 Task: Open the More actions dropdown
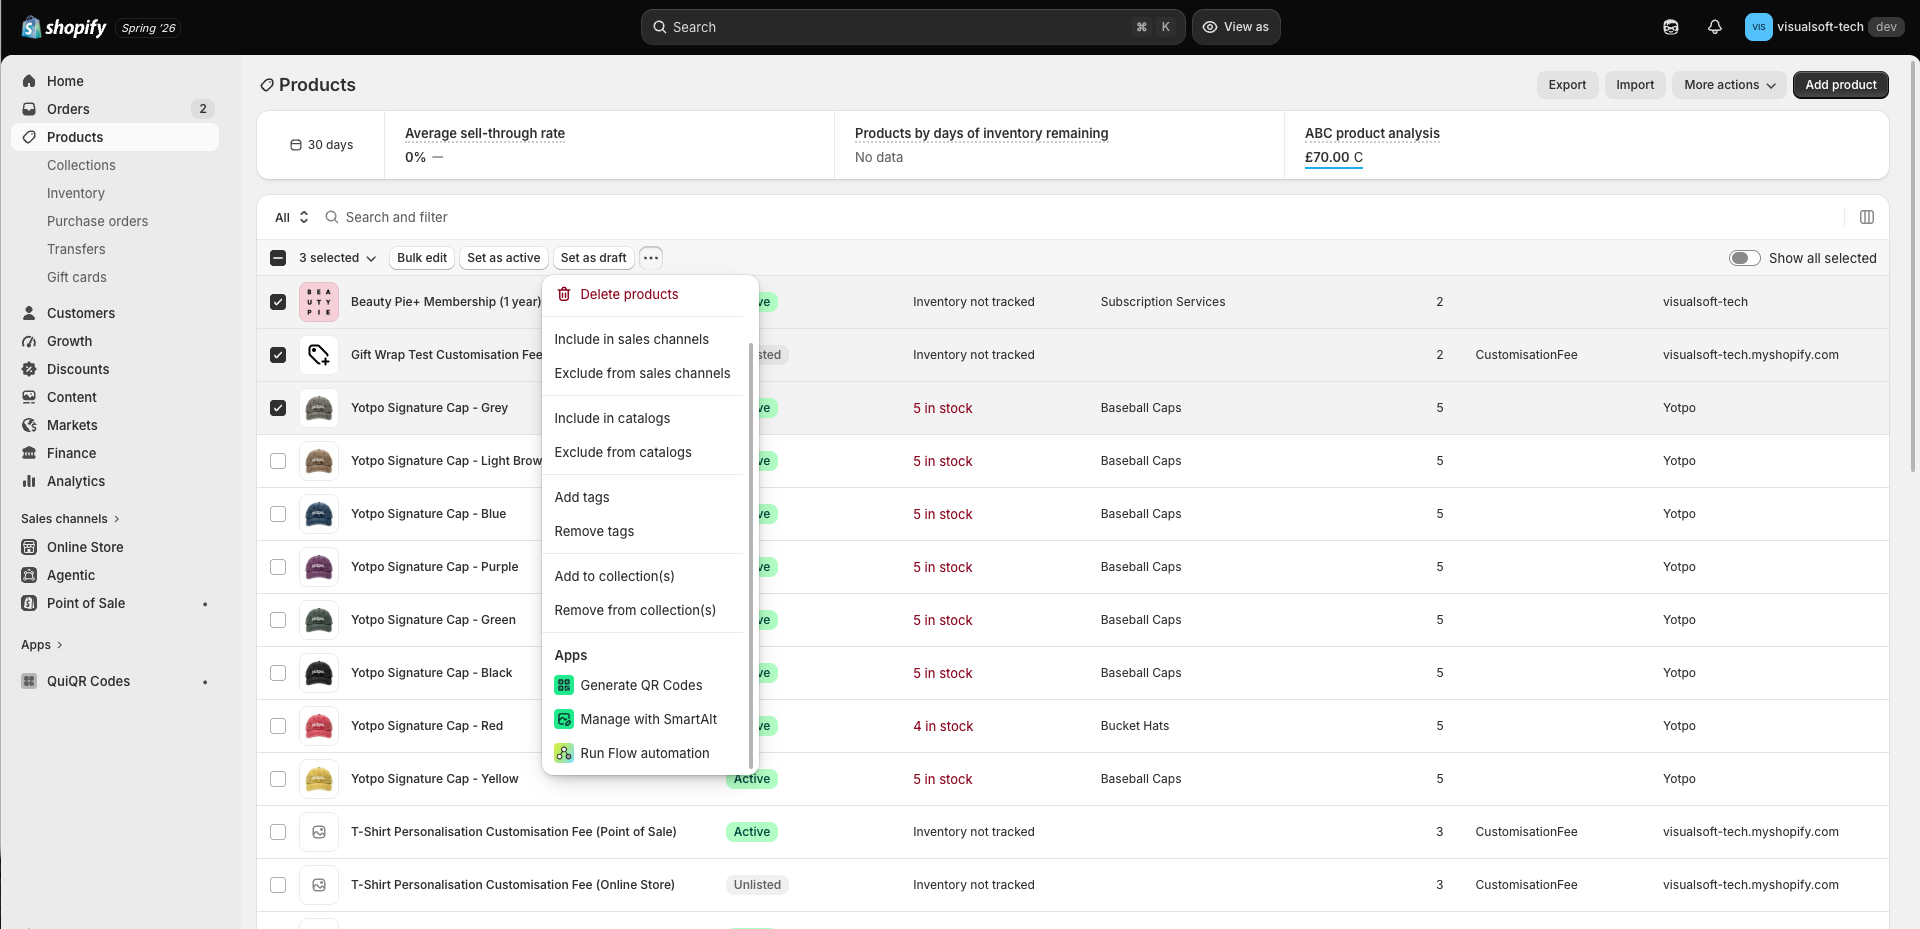[1730, 85]
